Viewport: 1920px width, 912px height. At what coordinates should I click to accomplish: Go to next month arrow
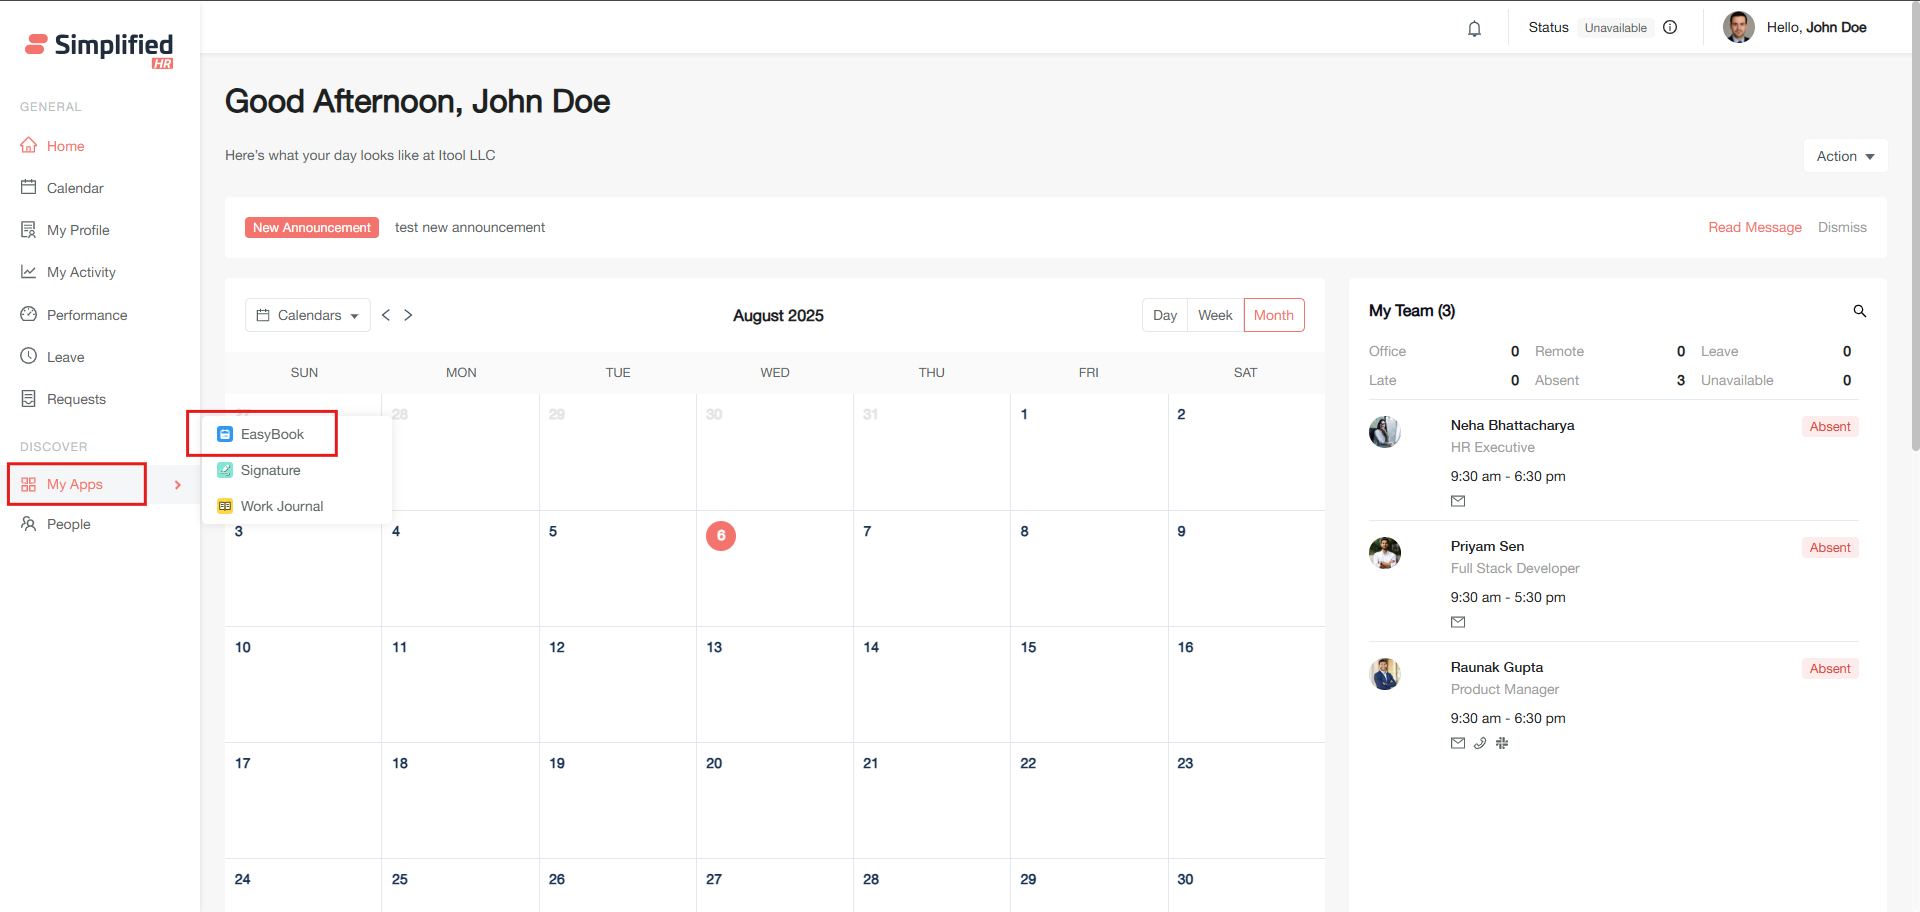click(x=408, y=315)
